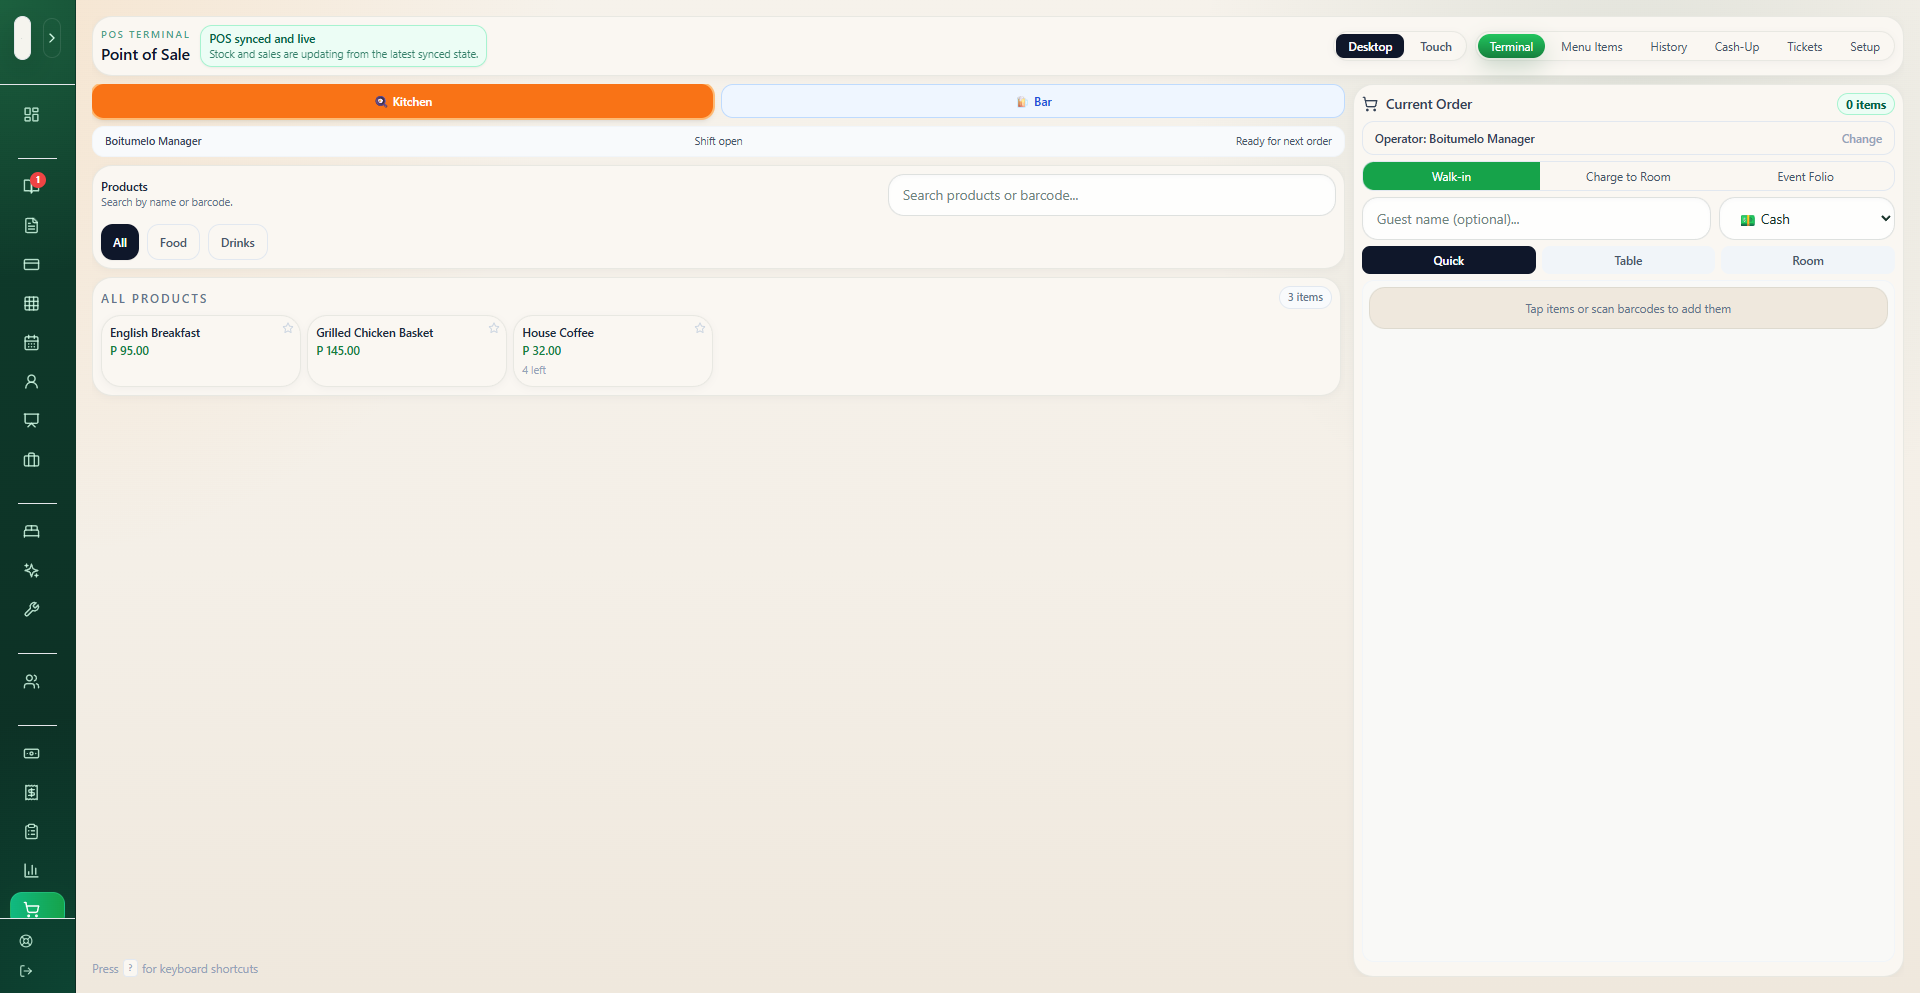Open the bed rooms icon in sidebar
The height and width of the screenshot is (993, 1920).
coord(31,532)
